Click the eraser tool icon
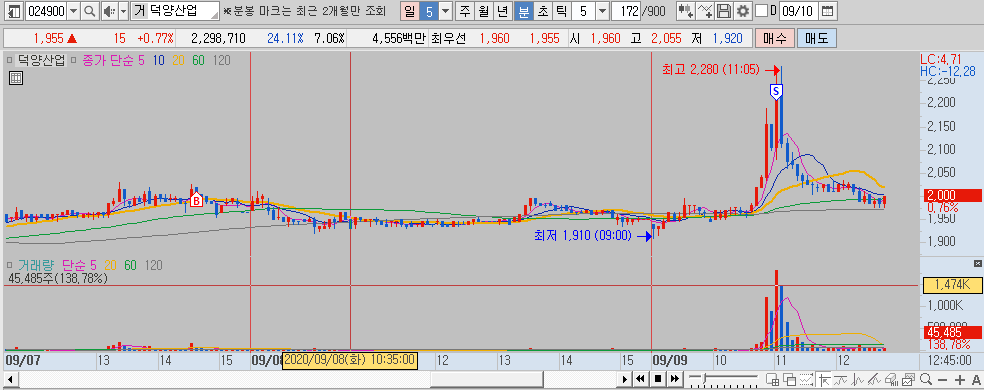The width and height of the screenshot is (984, 390). (892, 379)
